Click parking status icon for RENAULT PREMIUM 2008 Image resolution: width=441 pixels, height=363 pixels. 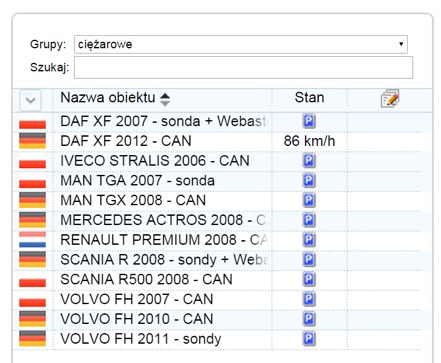tap(309, 240)
